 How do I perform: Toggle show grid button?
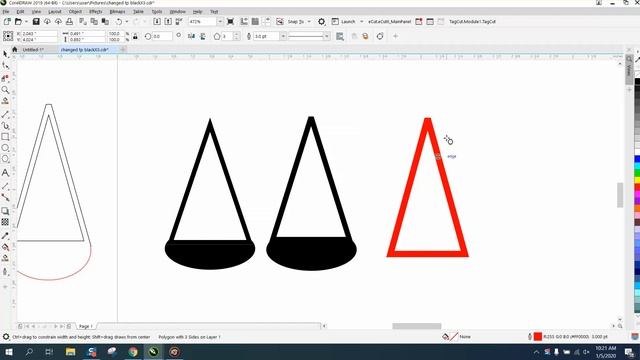256,22
